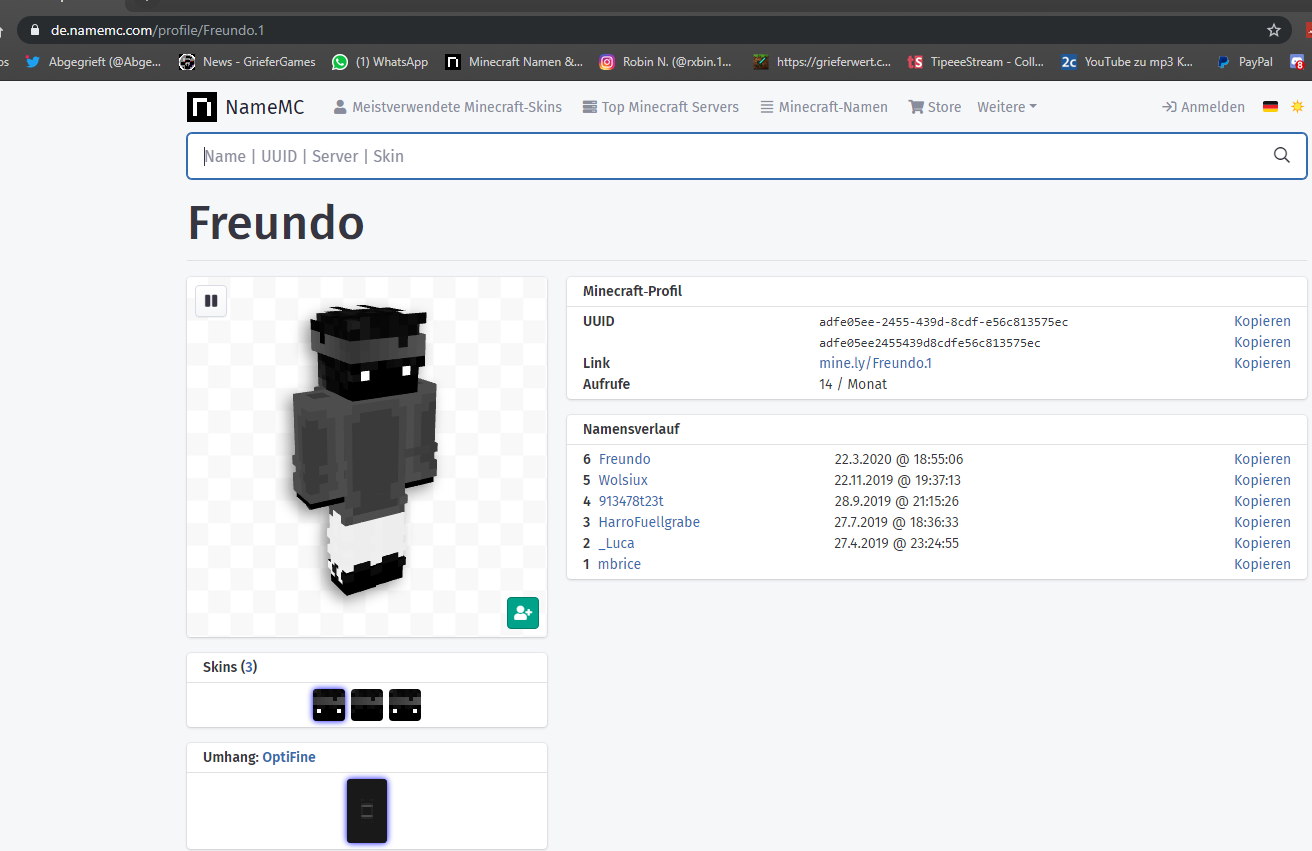Toggle the sun theme icon

[1297, 107]
